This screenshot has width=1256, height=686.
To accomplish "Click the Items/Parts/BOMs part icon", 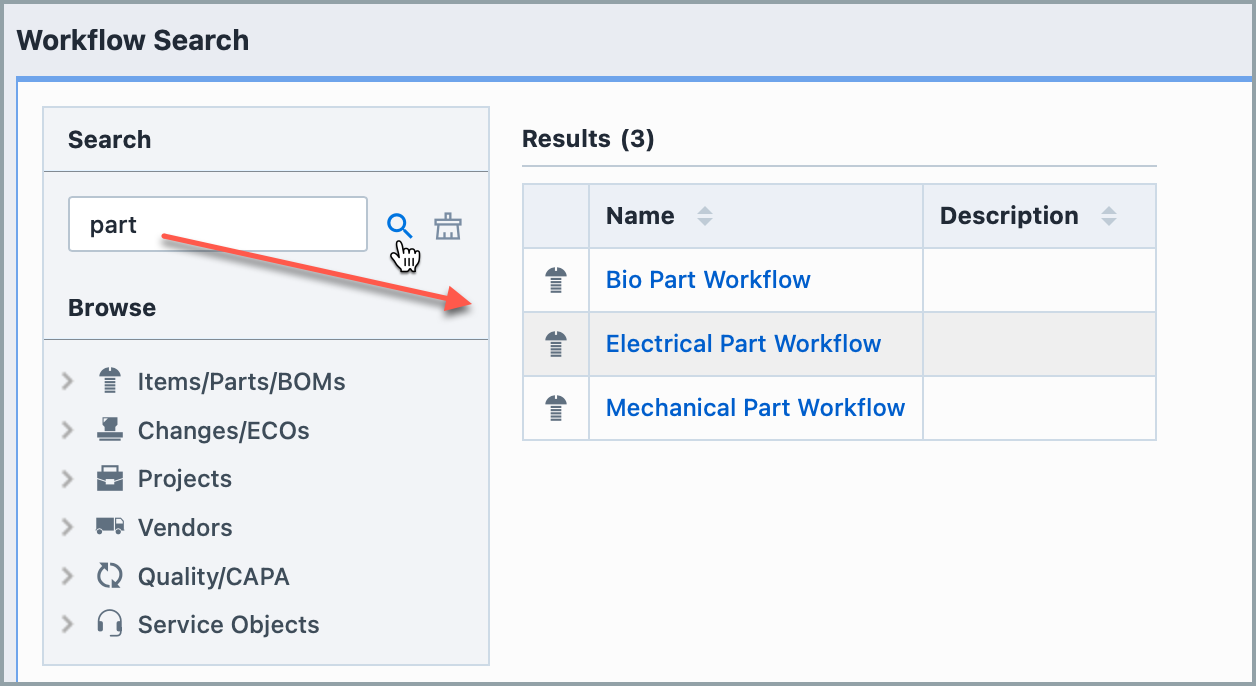I will click(110, 381).
